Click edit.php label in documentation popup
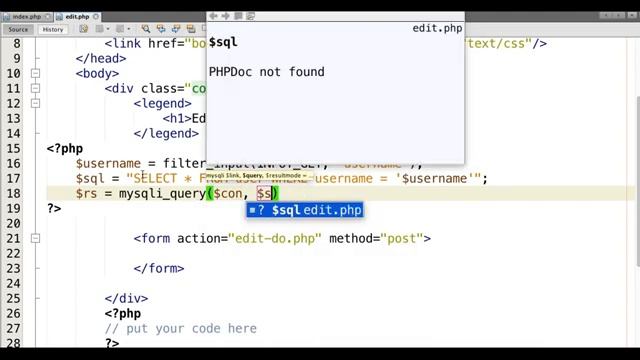 coord(437,28)
